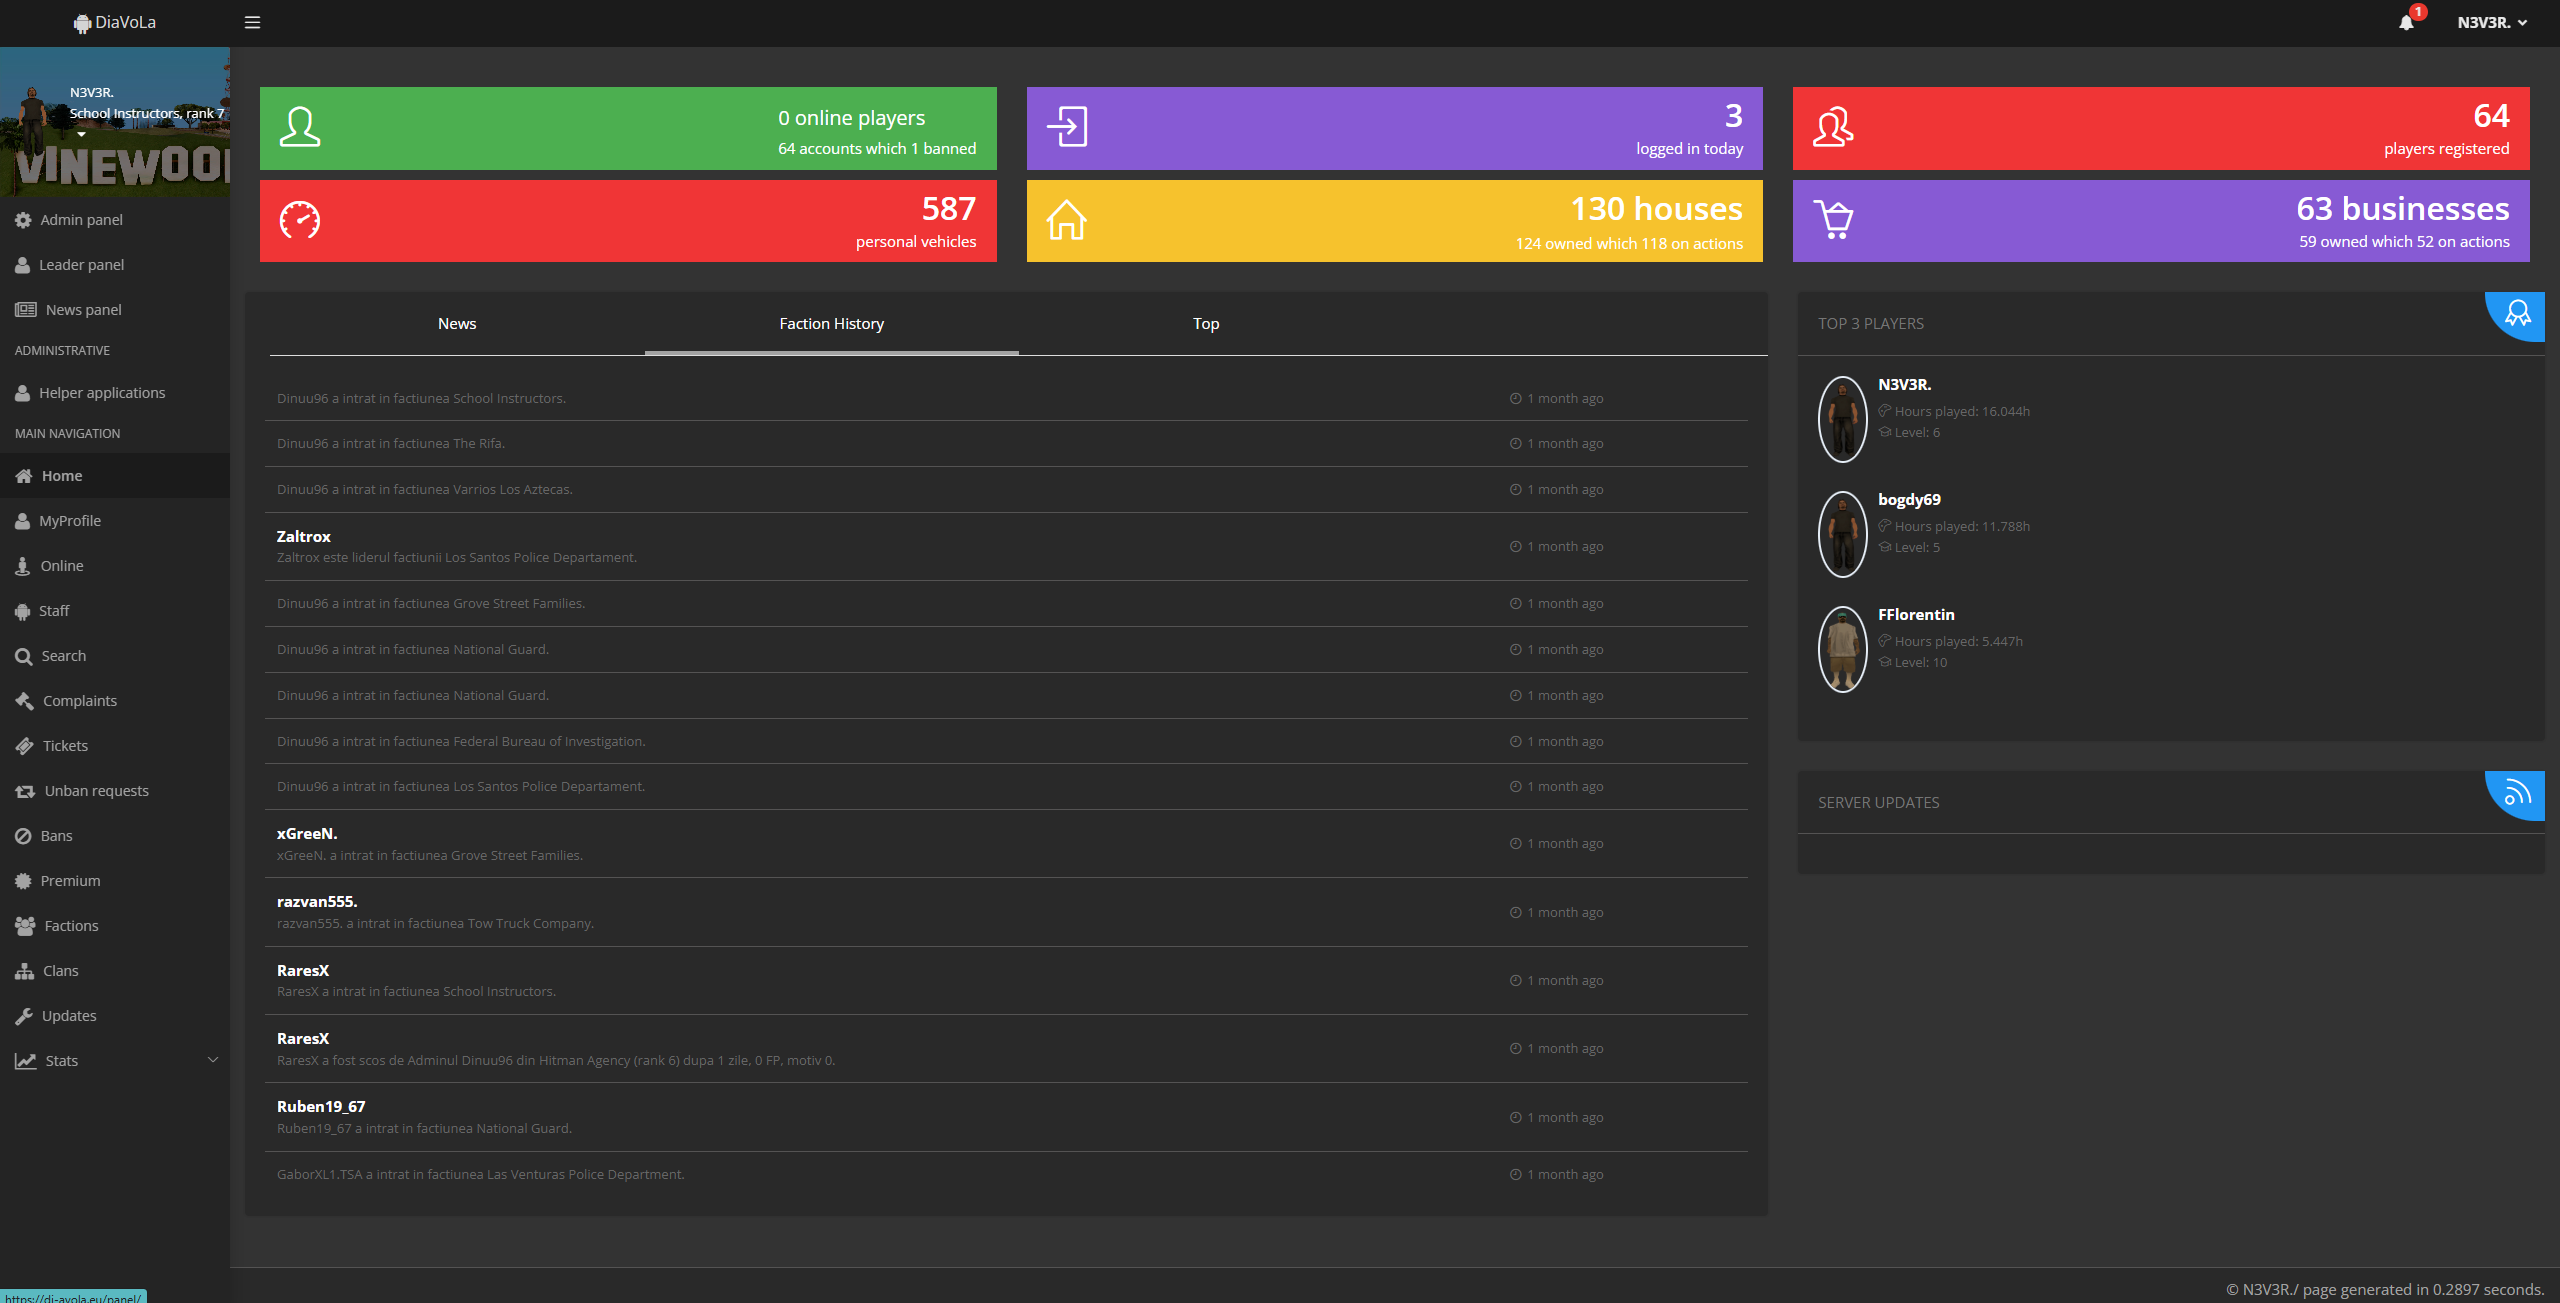The height and width of the screenshot is (1303, 2560).
Task: Switch to the News tab
Action: pyautogui.click(x=456, y=324)
